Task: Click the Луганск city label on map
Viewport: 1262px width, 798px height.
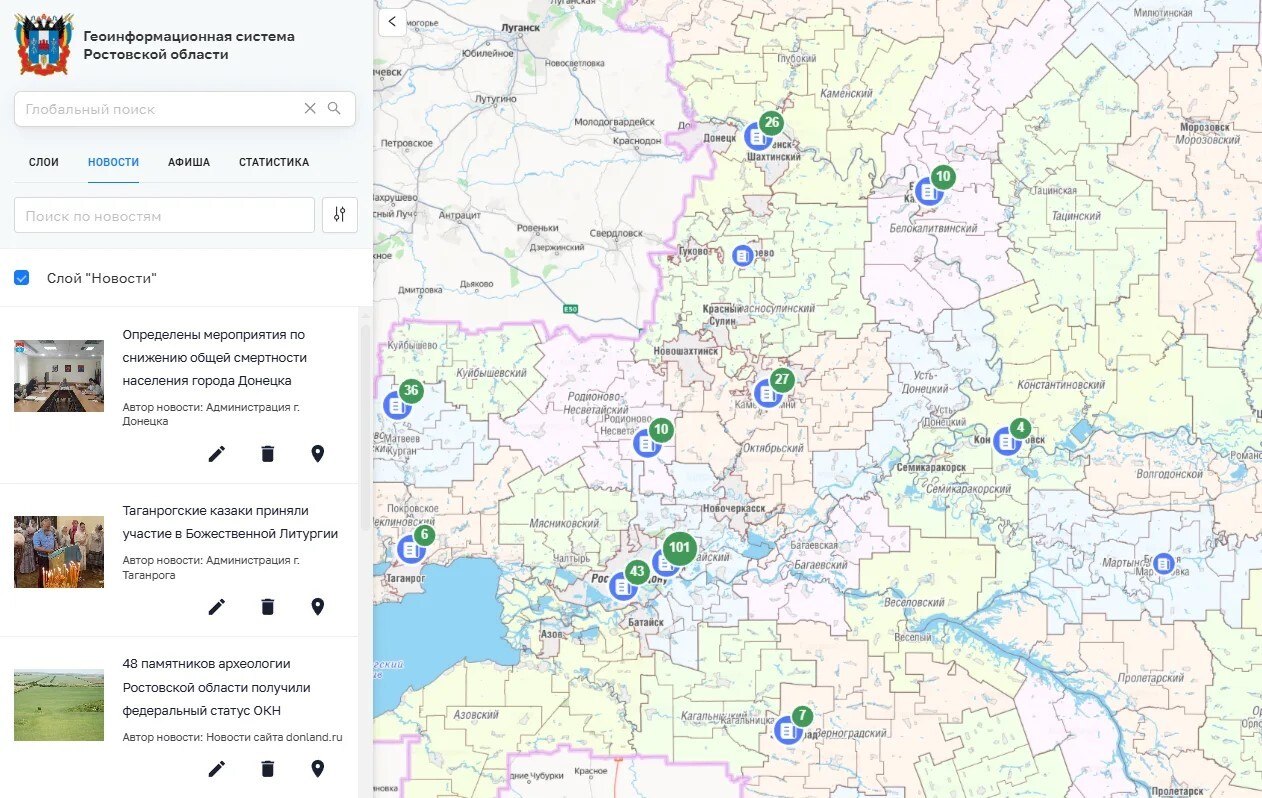Action: click(519, 28)
